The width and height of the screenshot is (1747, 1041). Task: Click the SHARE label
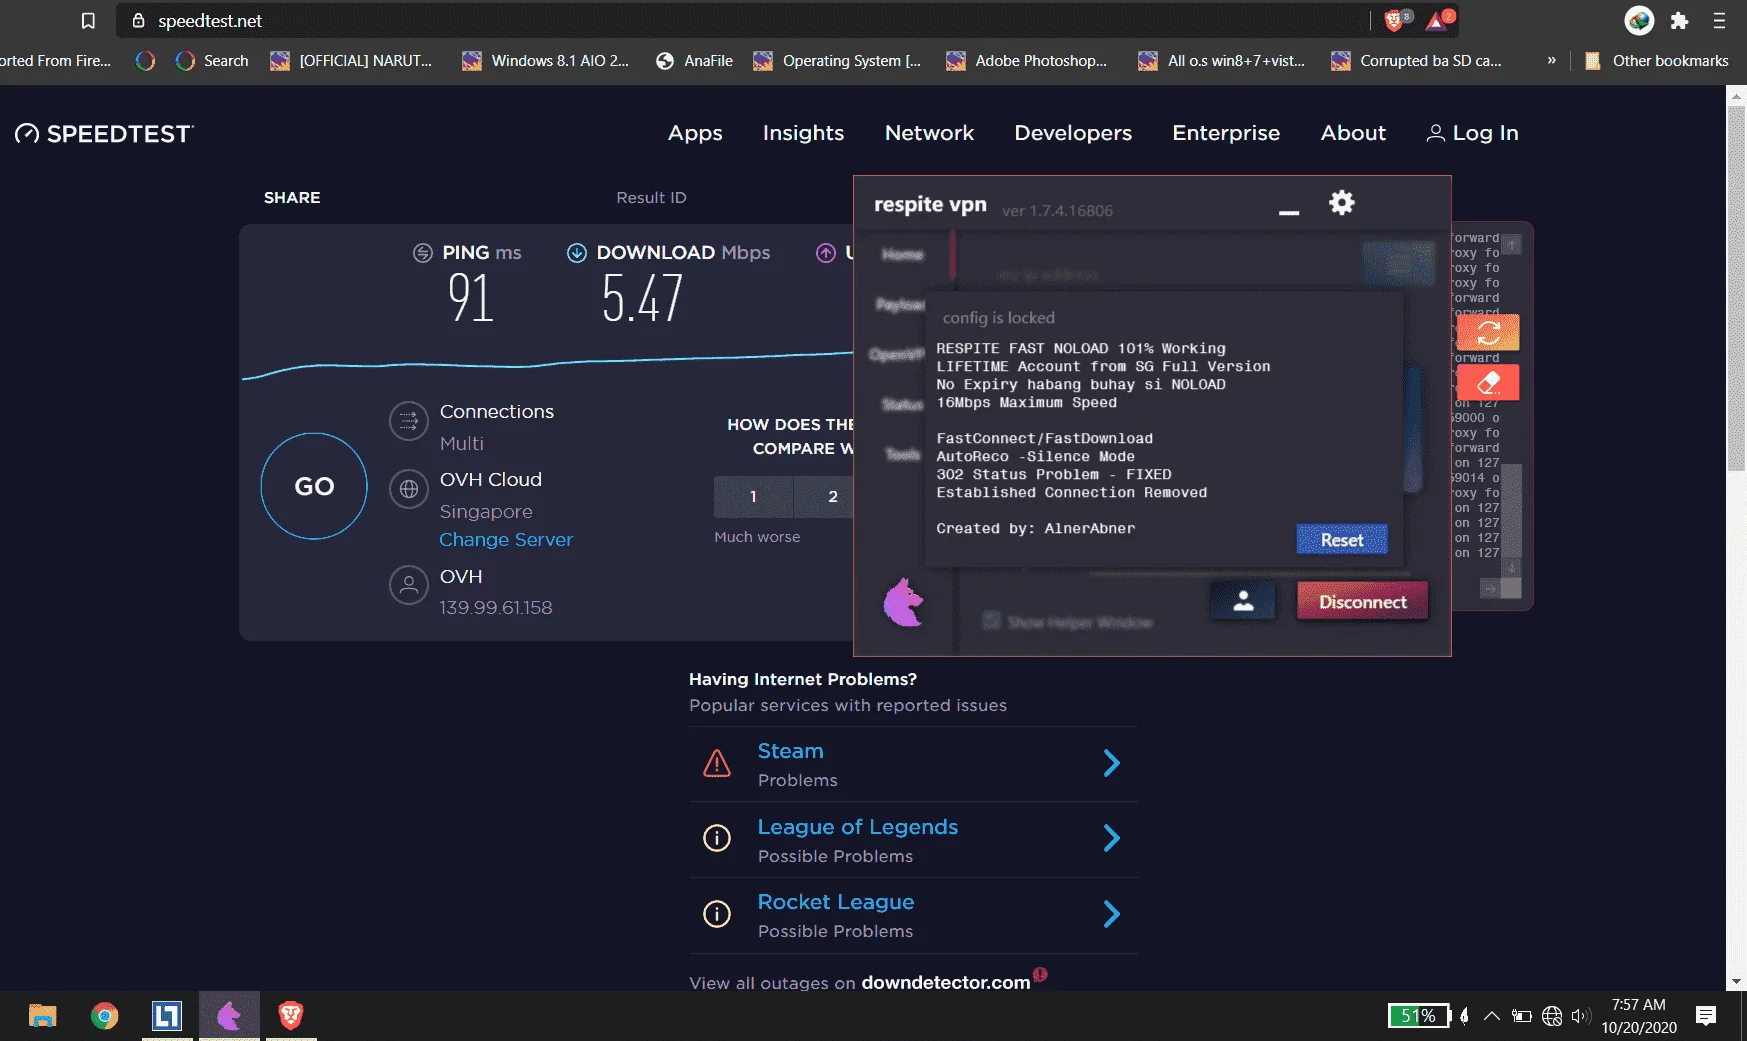click(x=292, y=198)
